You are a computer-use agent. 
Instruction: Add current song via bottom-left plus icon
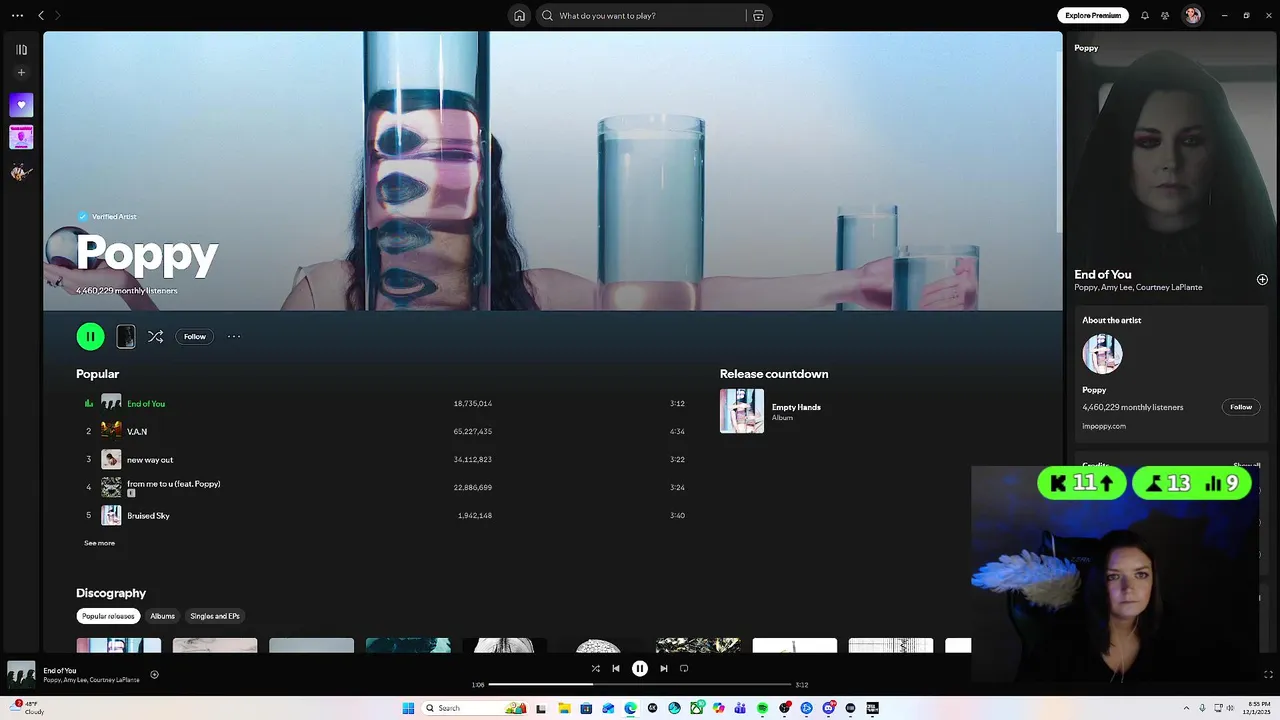[x=154, y=674]
